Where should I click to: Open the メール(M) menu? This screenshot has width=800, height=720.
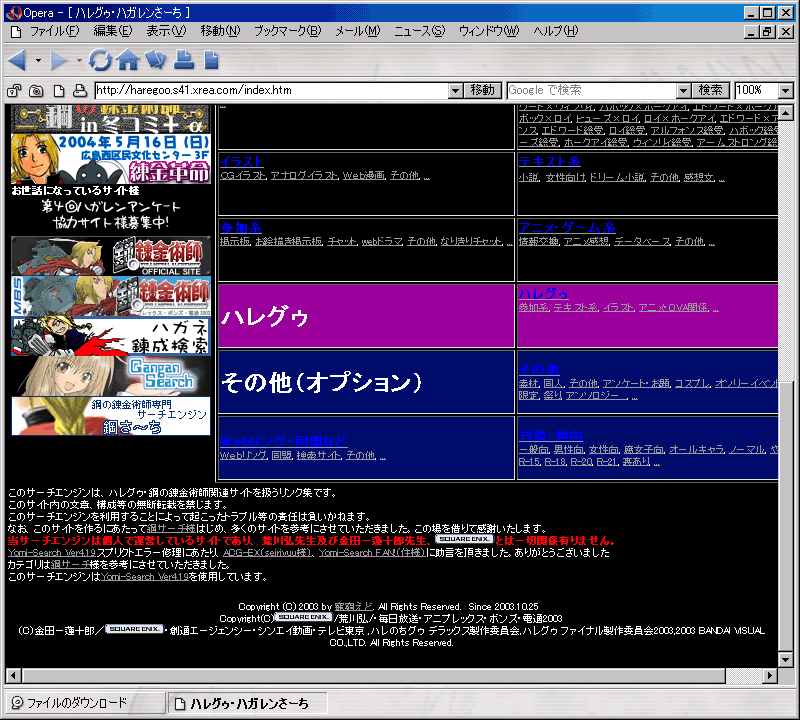point(358,31)
